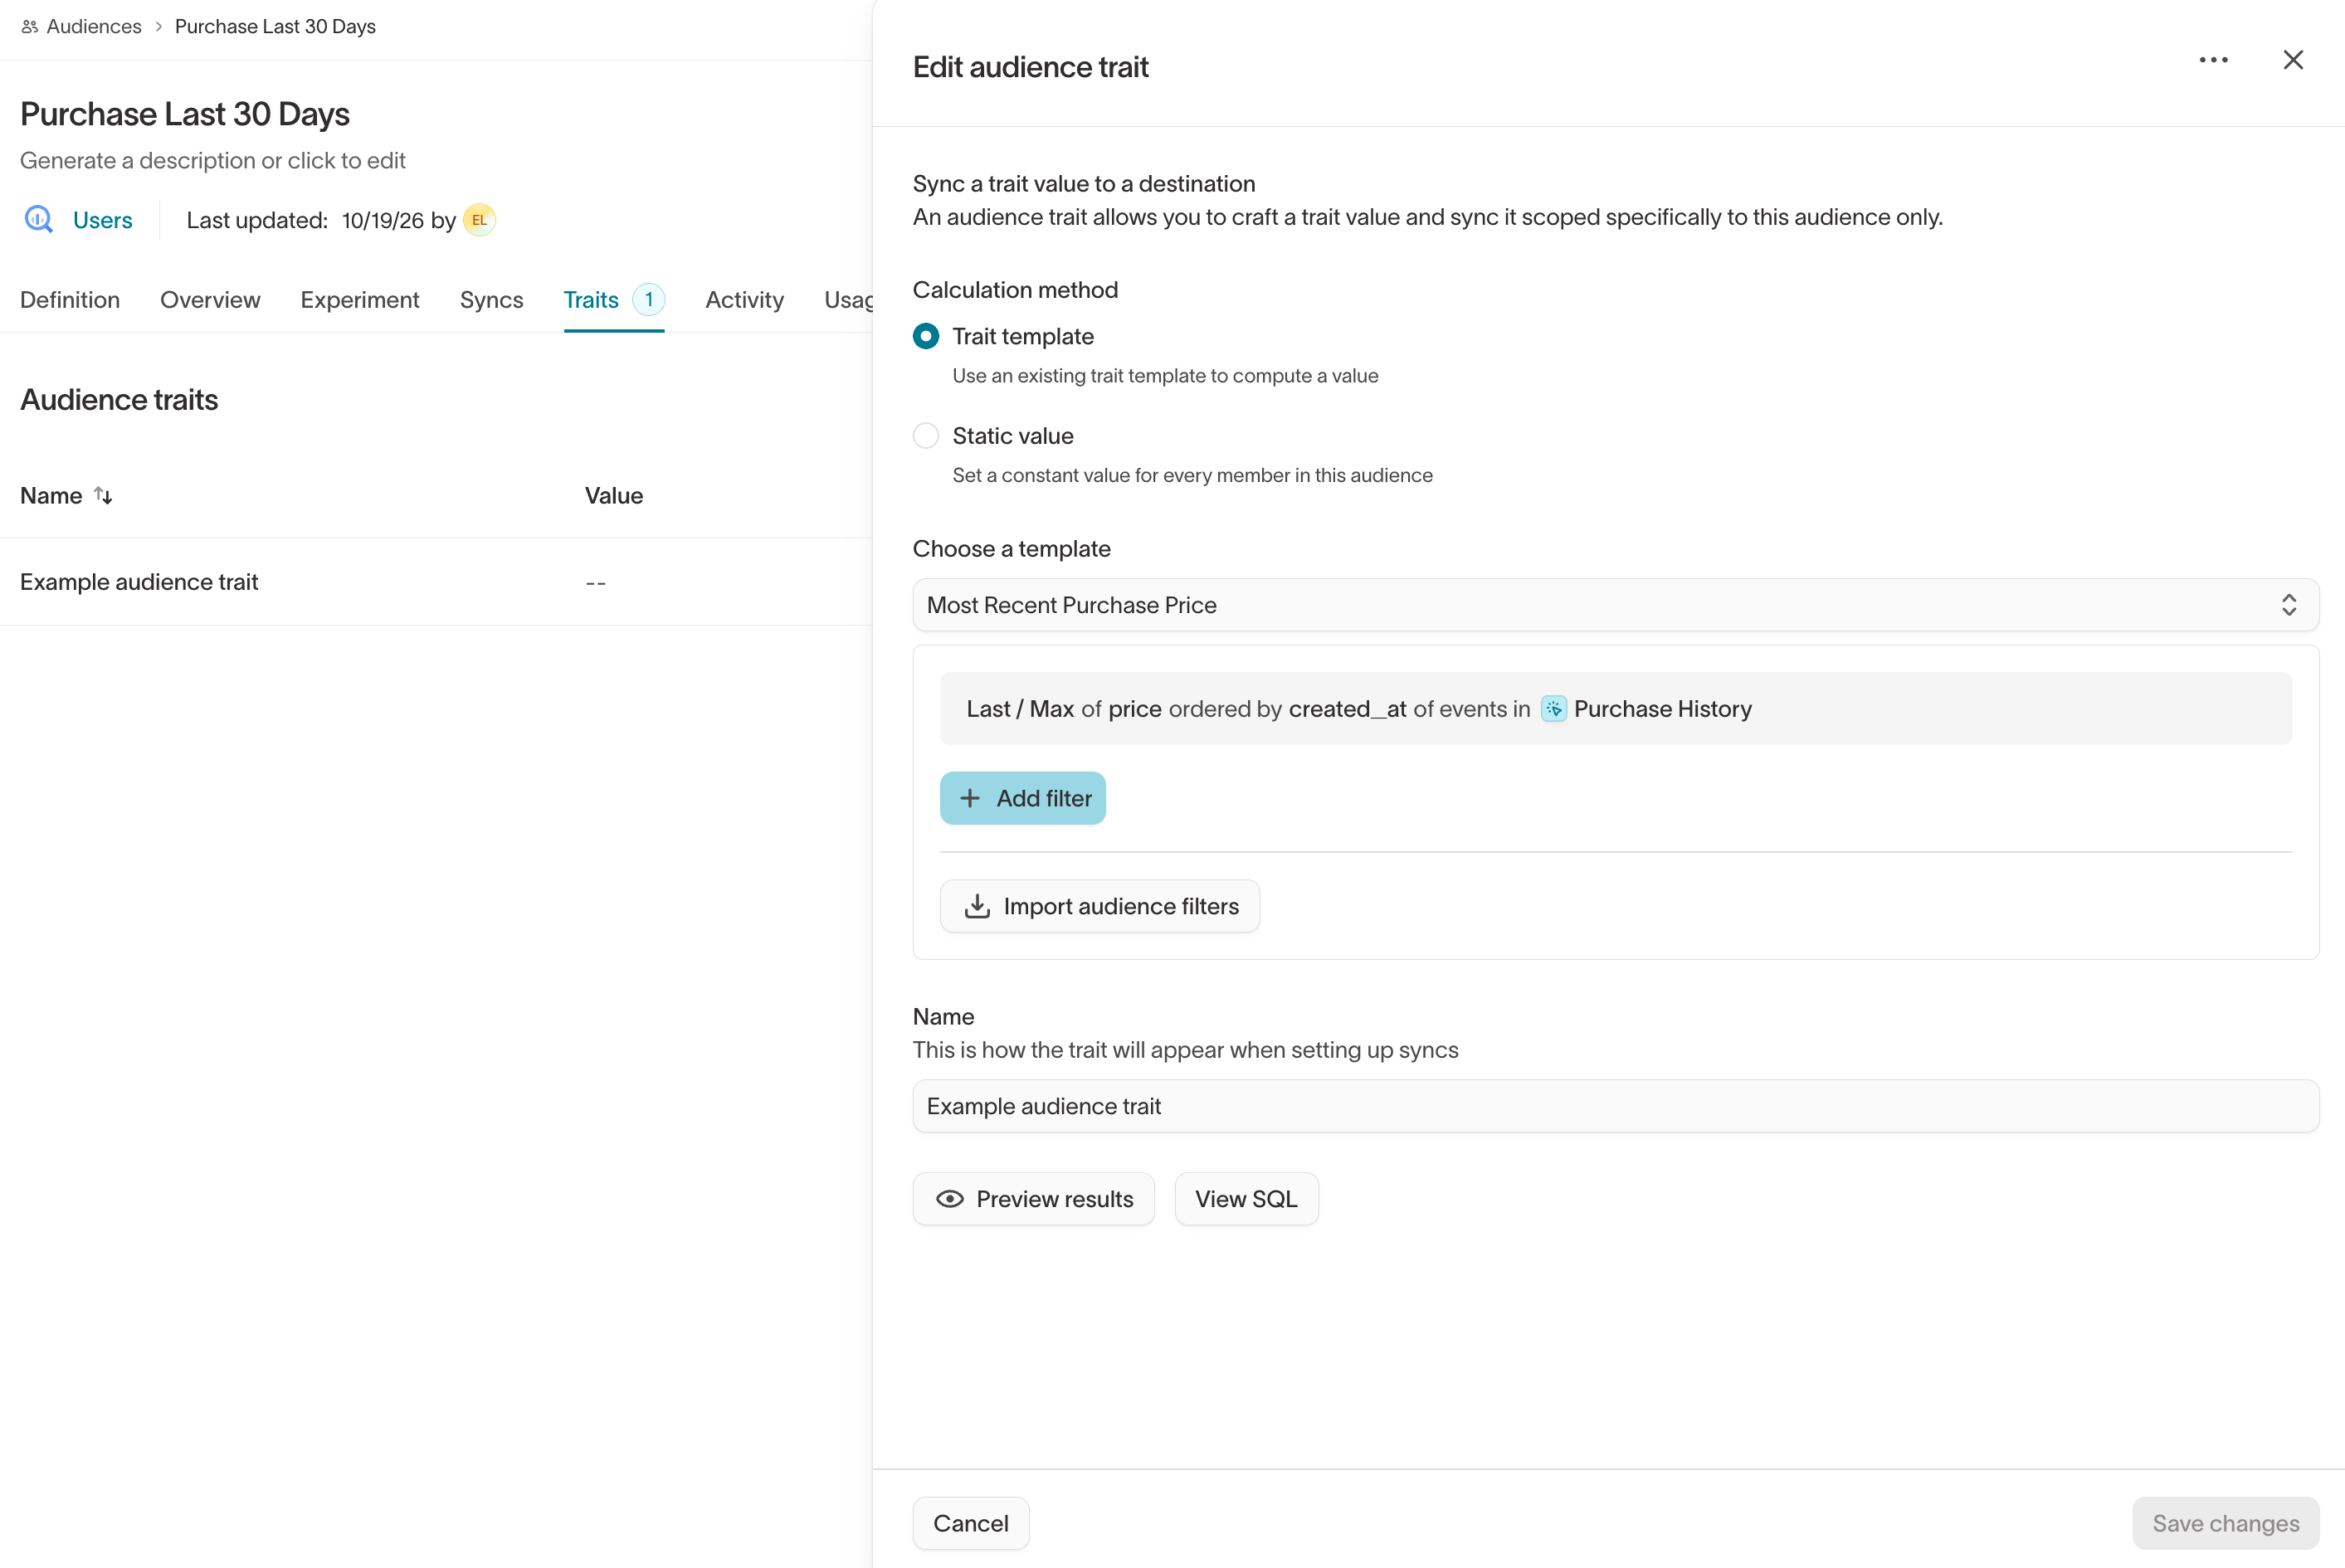Select the Static value radio option

(x=926, y=436)
